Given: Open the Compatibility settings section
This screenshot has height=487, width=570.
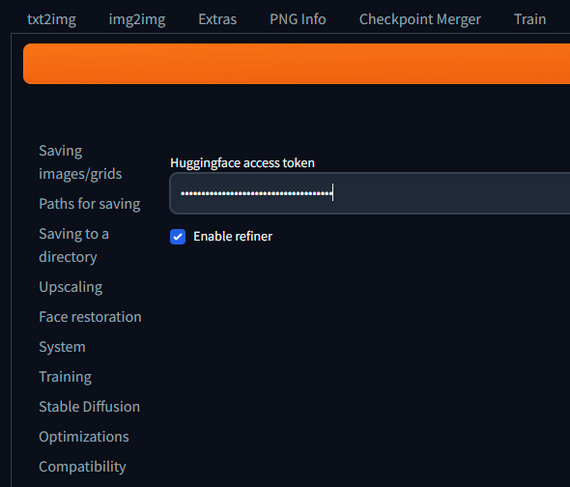Looking at the screenshot, I should coord(83,467).
